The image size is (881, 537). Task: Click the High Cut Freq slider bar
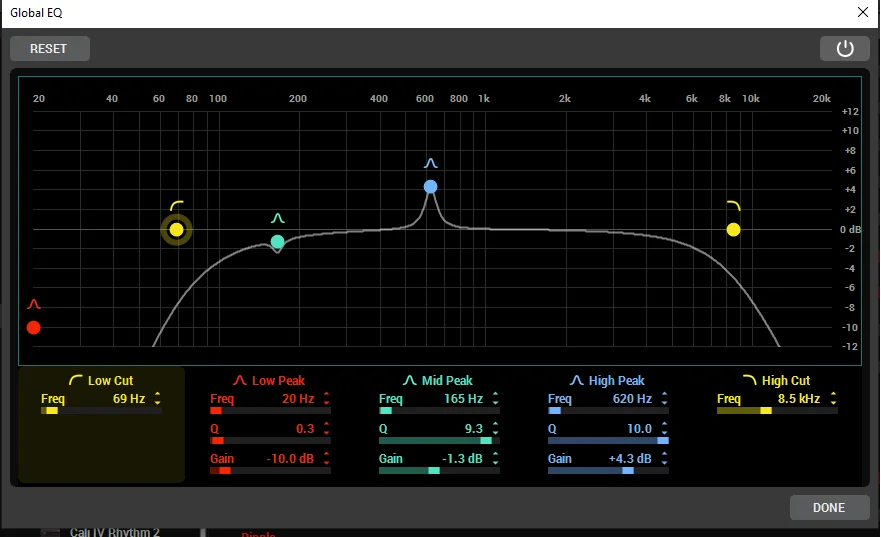tap(777, 411)
